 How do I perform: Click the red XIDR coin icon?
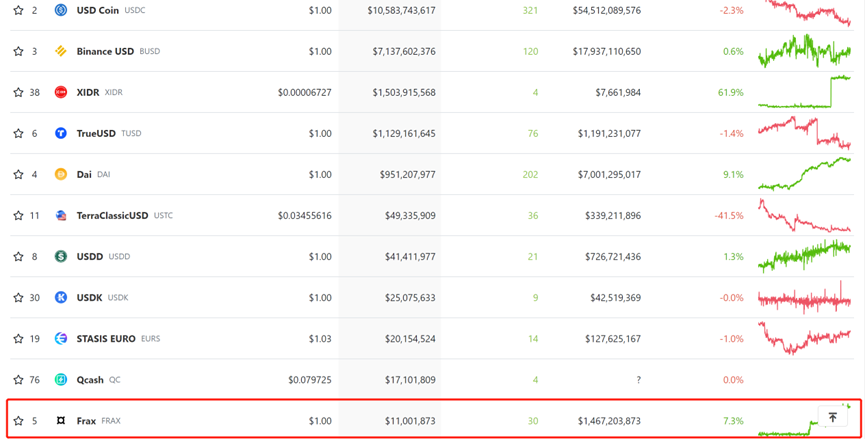61,92
